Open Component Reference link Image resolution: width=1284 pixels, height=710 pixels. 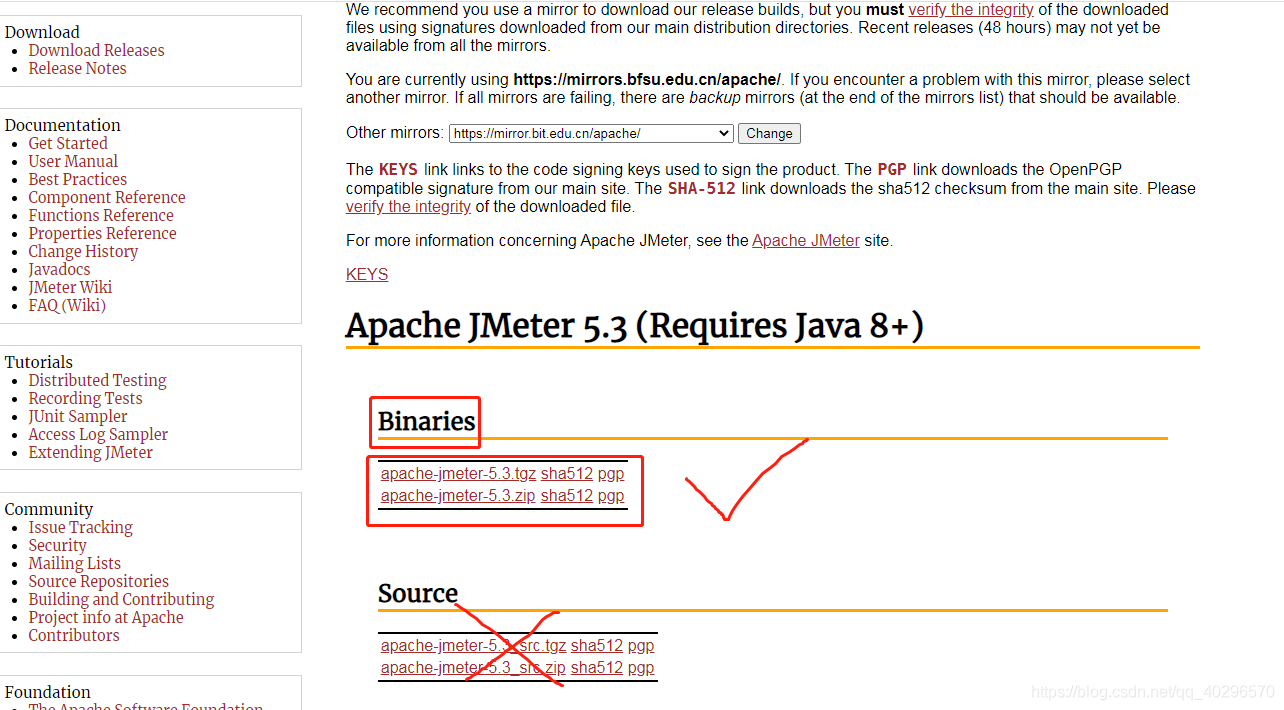107,197
